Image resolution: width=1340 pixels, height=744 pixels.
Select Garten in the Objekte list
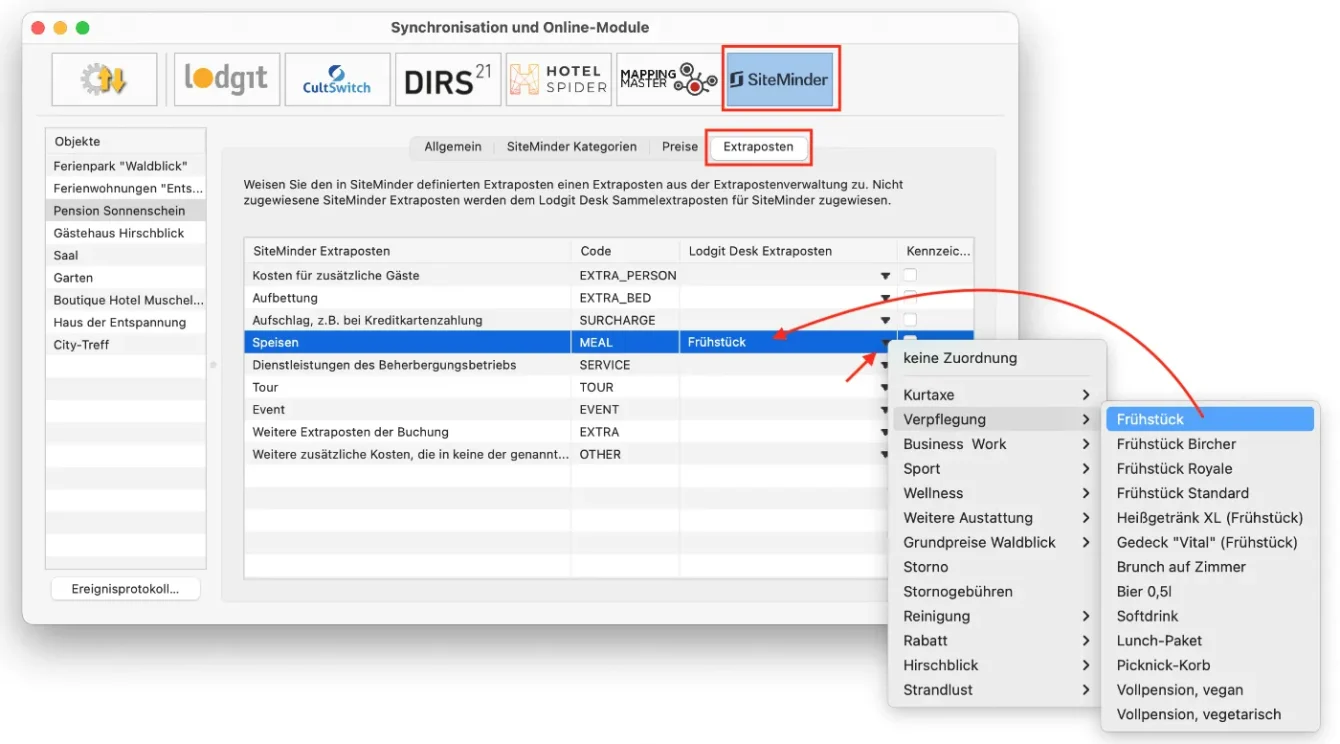[x=126, y=278]
